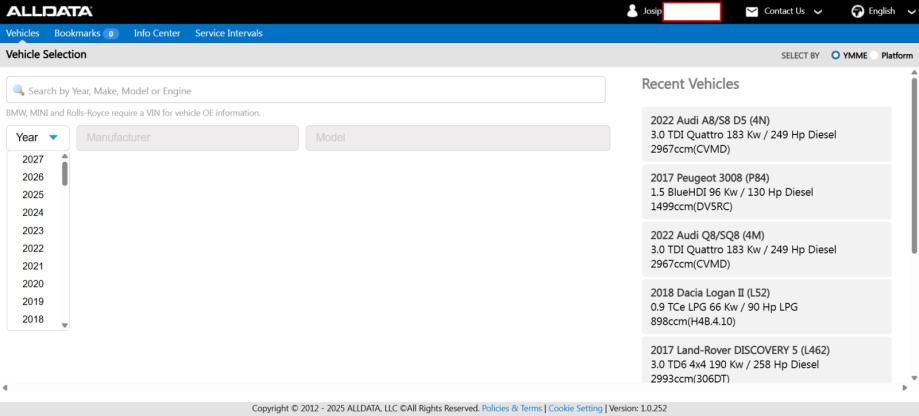This screenshot has height=416, width=919.
Task: Click the ALLDATA logo
Action: coord(49,11)
